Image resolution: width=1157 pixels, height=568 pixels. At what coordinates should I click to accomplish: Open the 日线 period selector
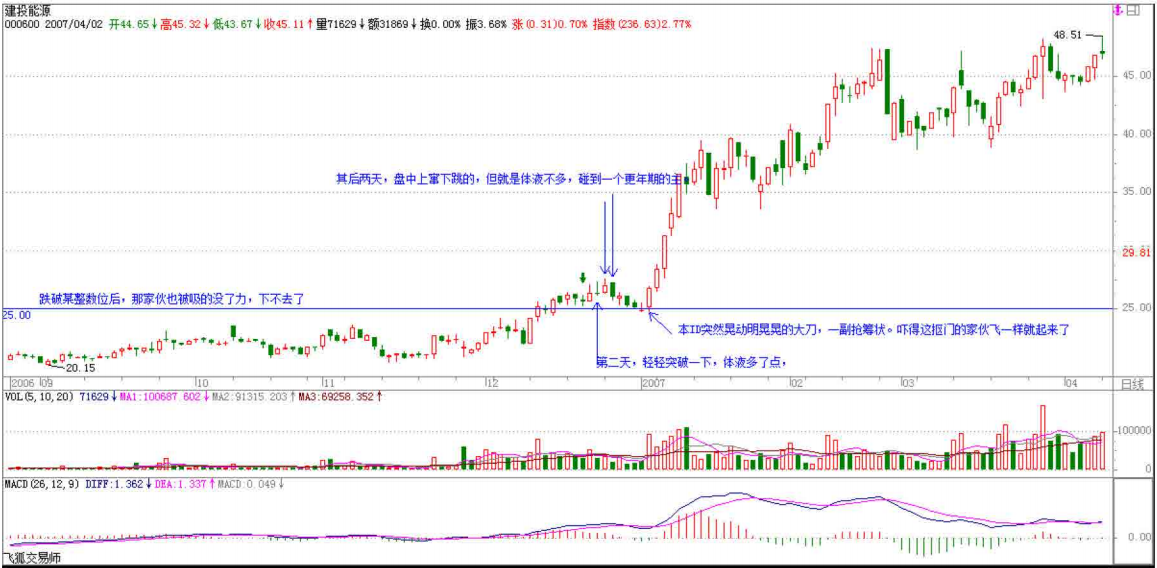(x=1130, y=384)
